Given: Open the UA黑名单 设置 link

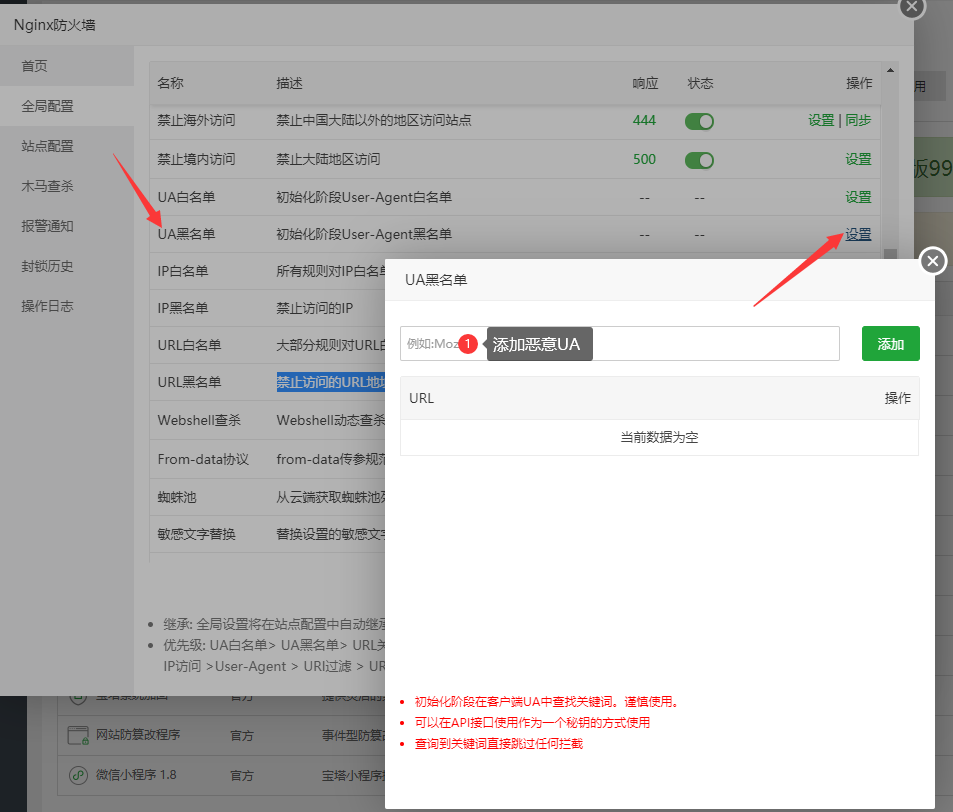Looking at the screenshot, I should pos(858,233).
